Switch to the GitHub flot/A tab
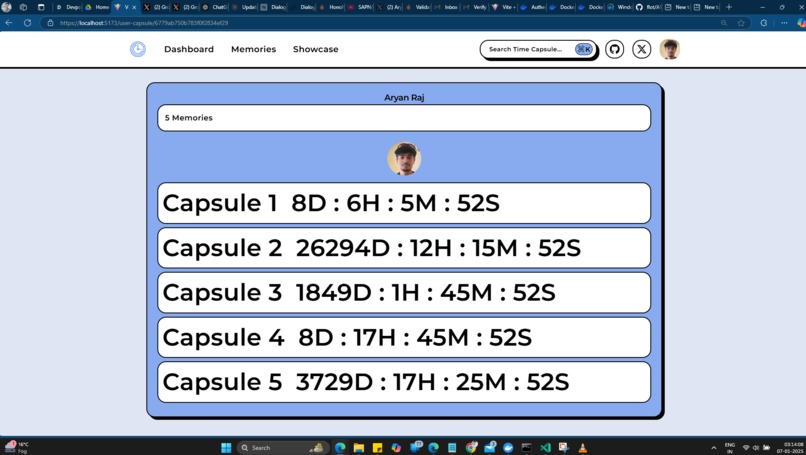The height and width of the screenshot is (455, 806). (x=649, y=7)
